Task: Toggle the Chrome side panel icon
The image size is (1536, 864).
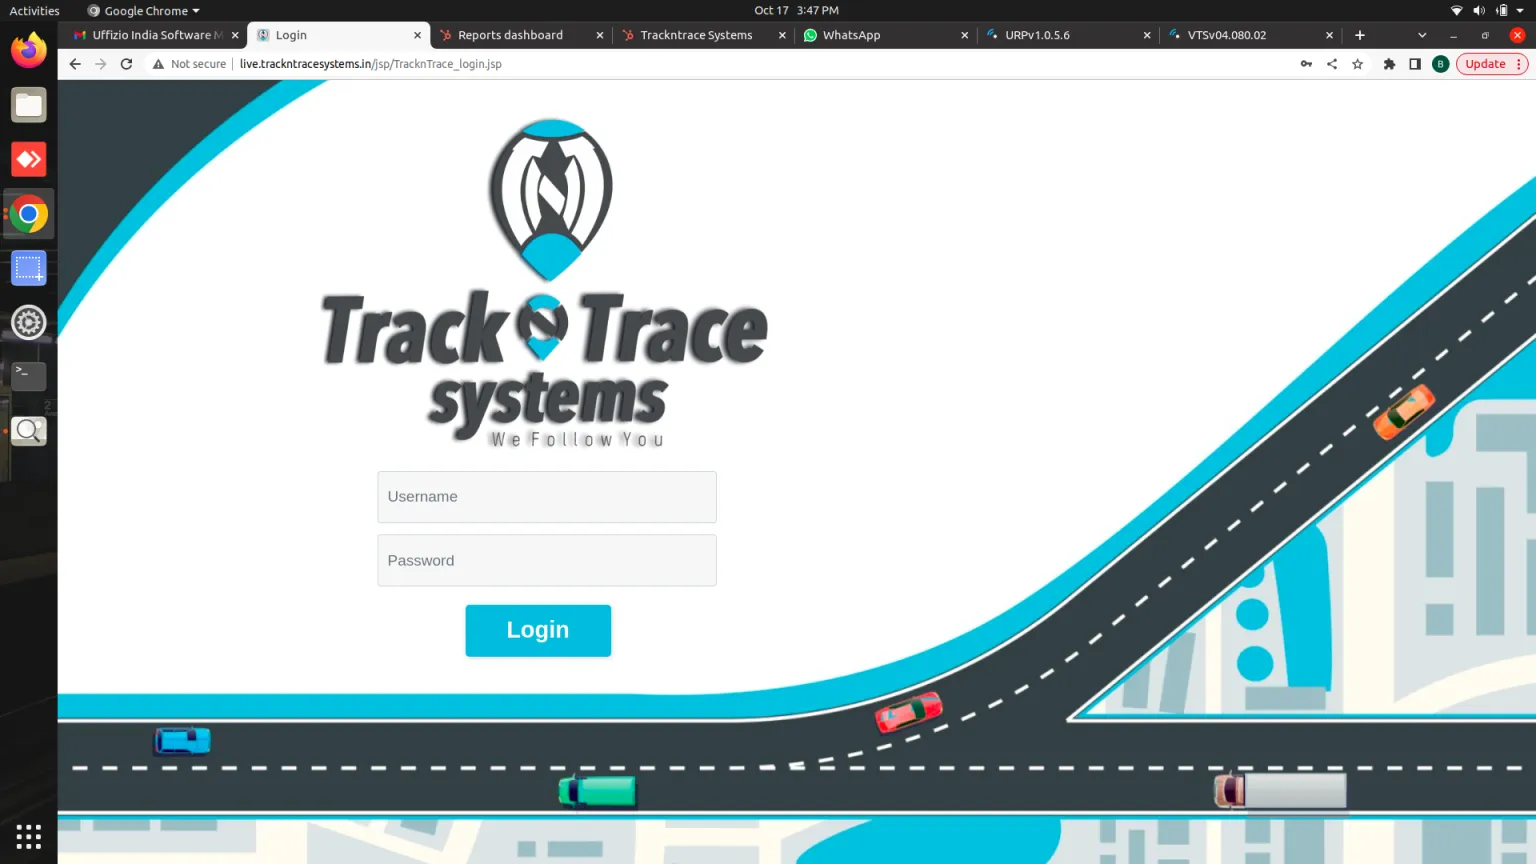Action: click(x=1414, y=64)
